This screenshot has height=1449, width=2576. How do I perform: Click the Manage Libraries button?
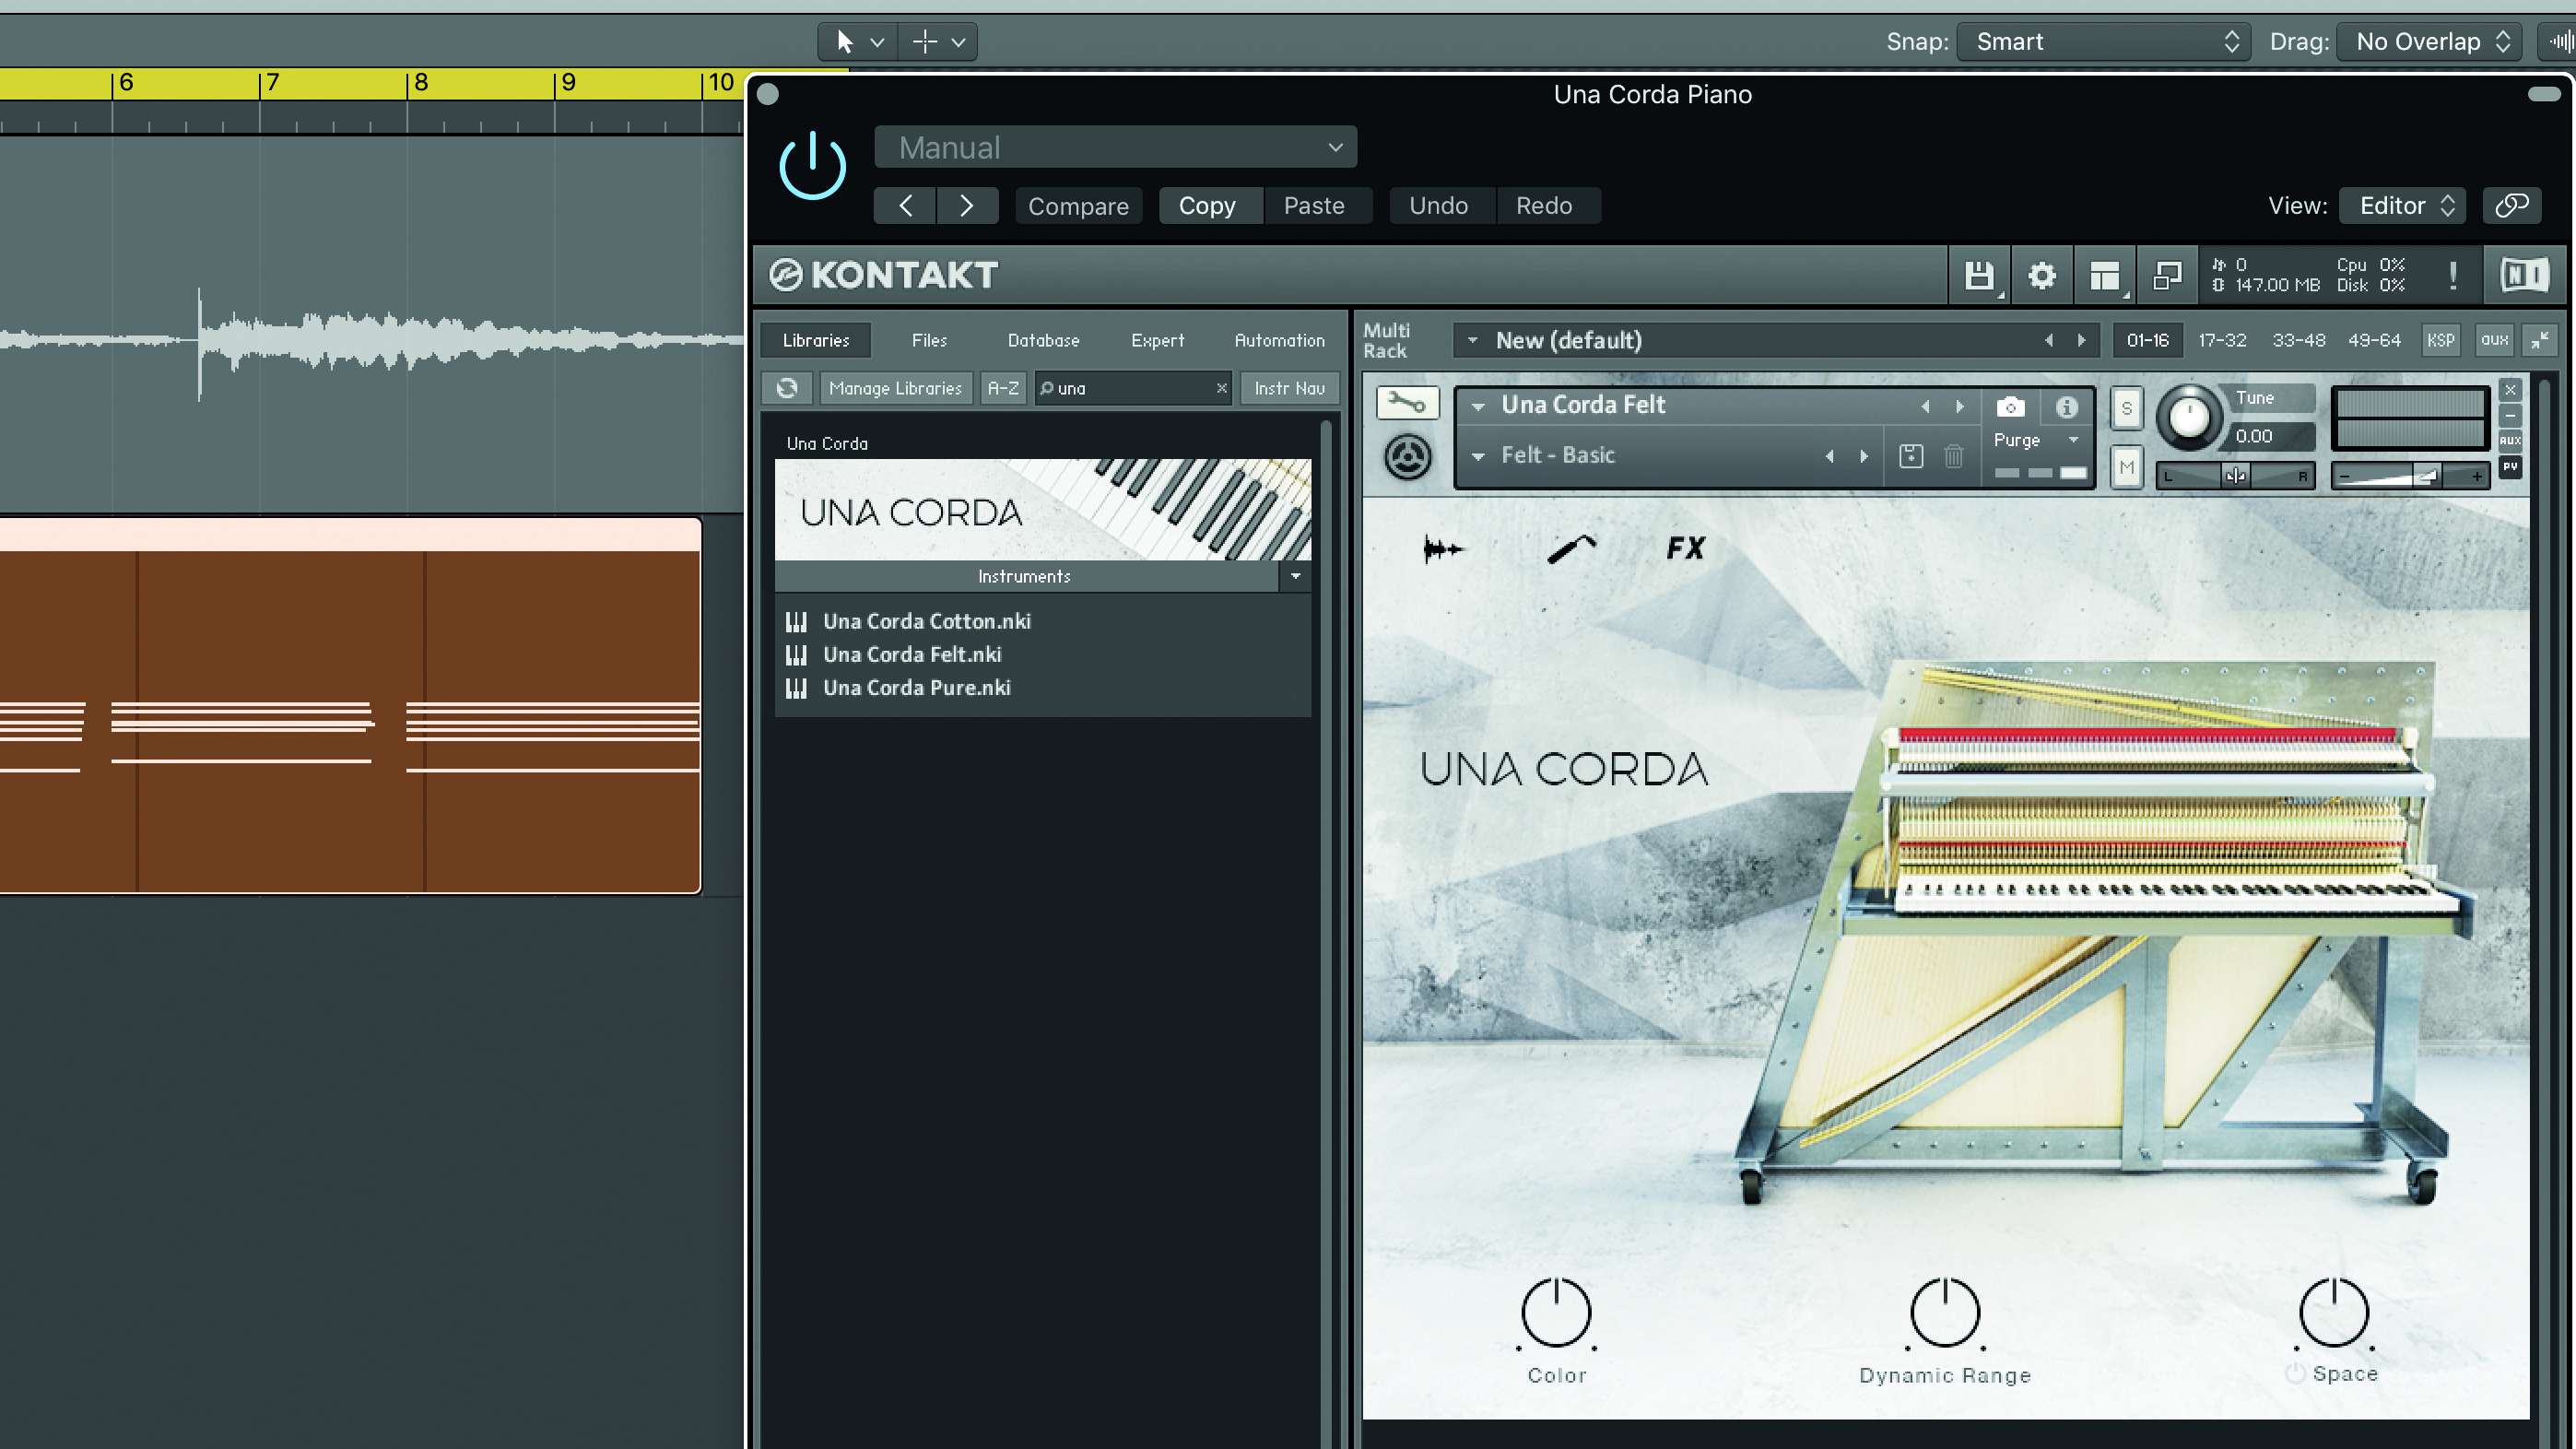pyautogui.click(x=895, y=388)
